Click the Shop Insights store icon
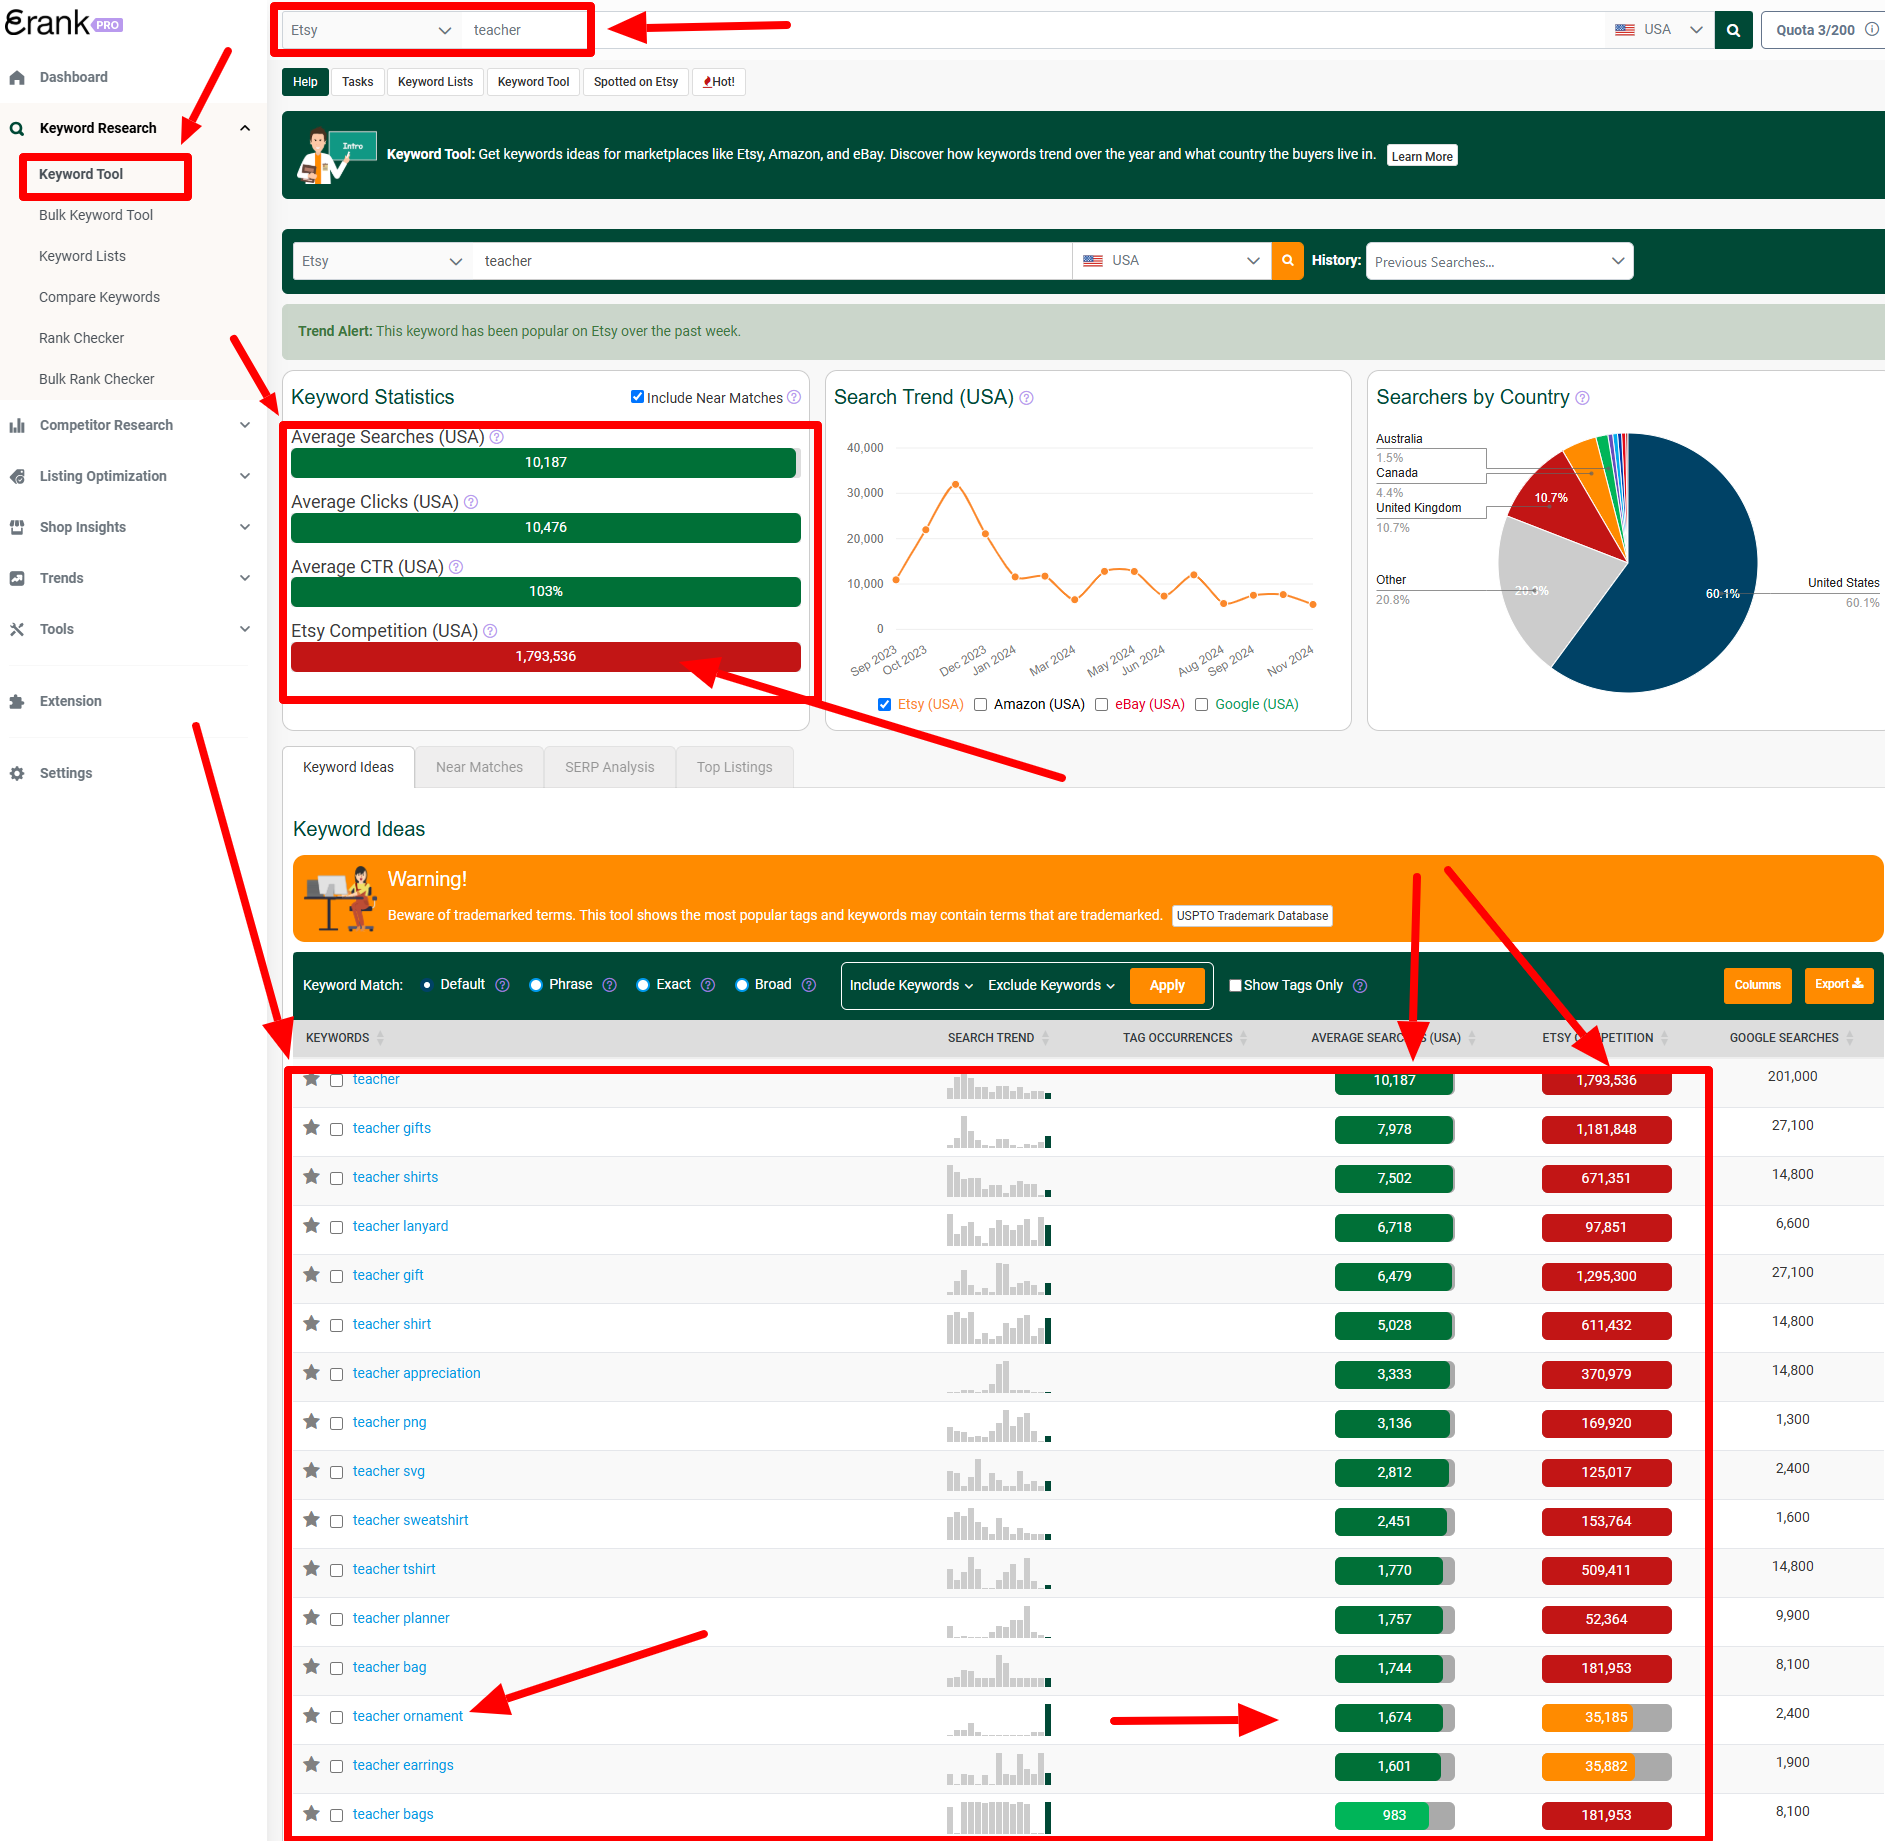 click(x=17, y=527)
